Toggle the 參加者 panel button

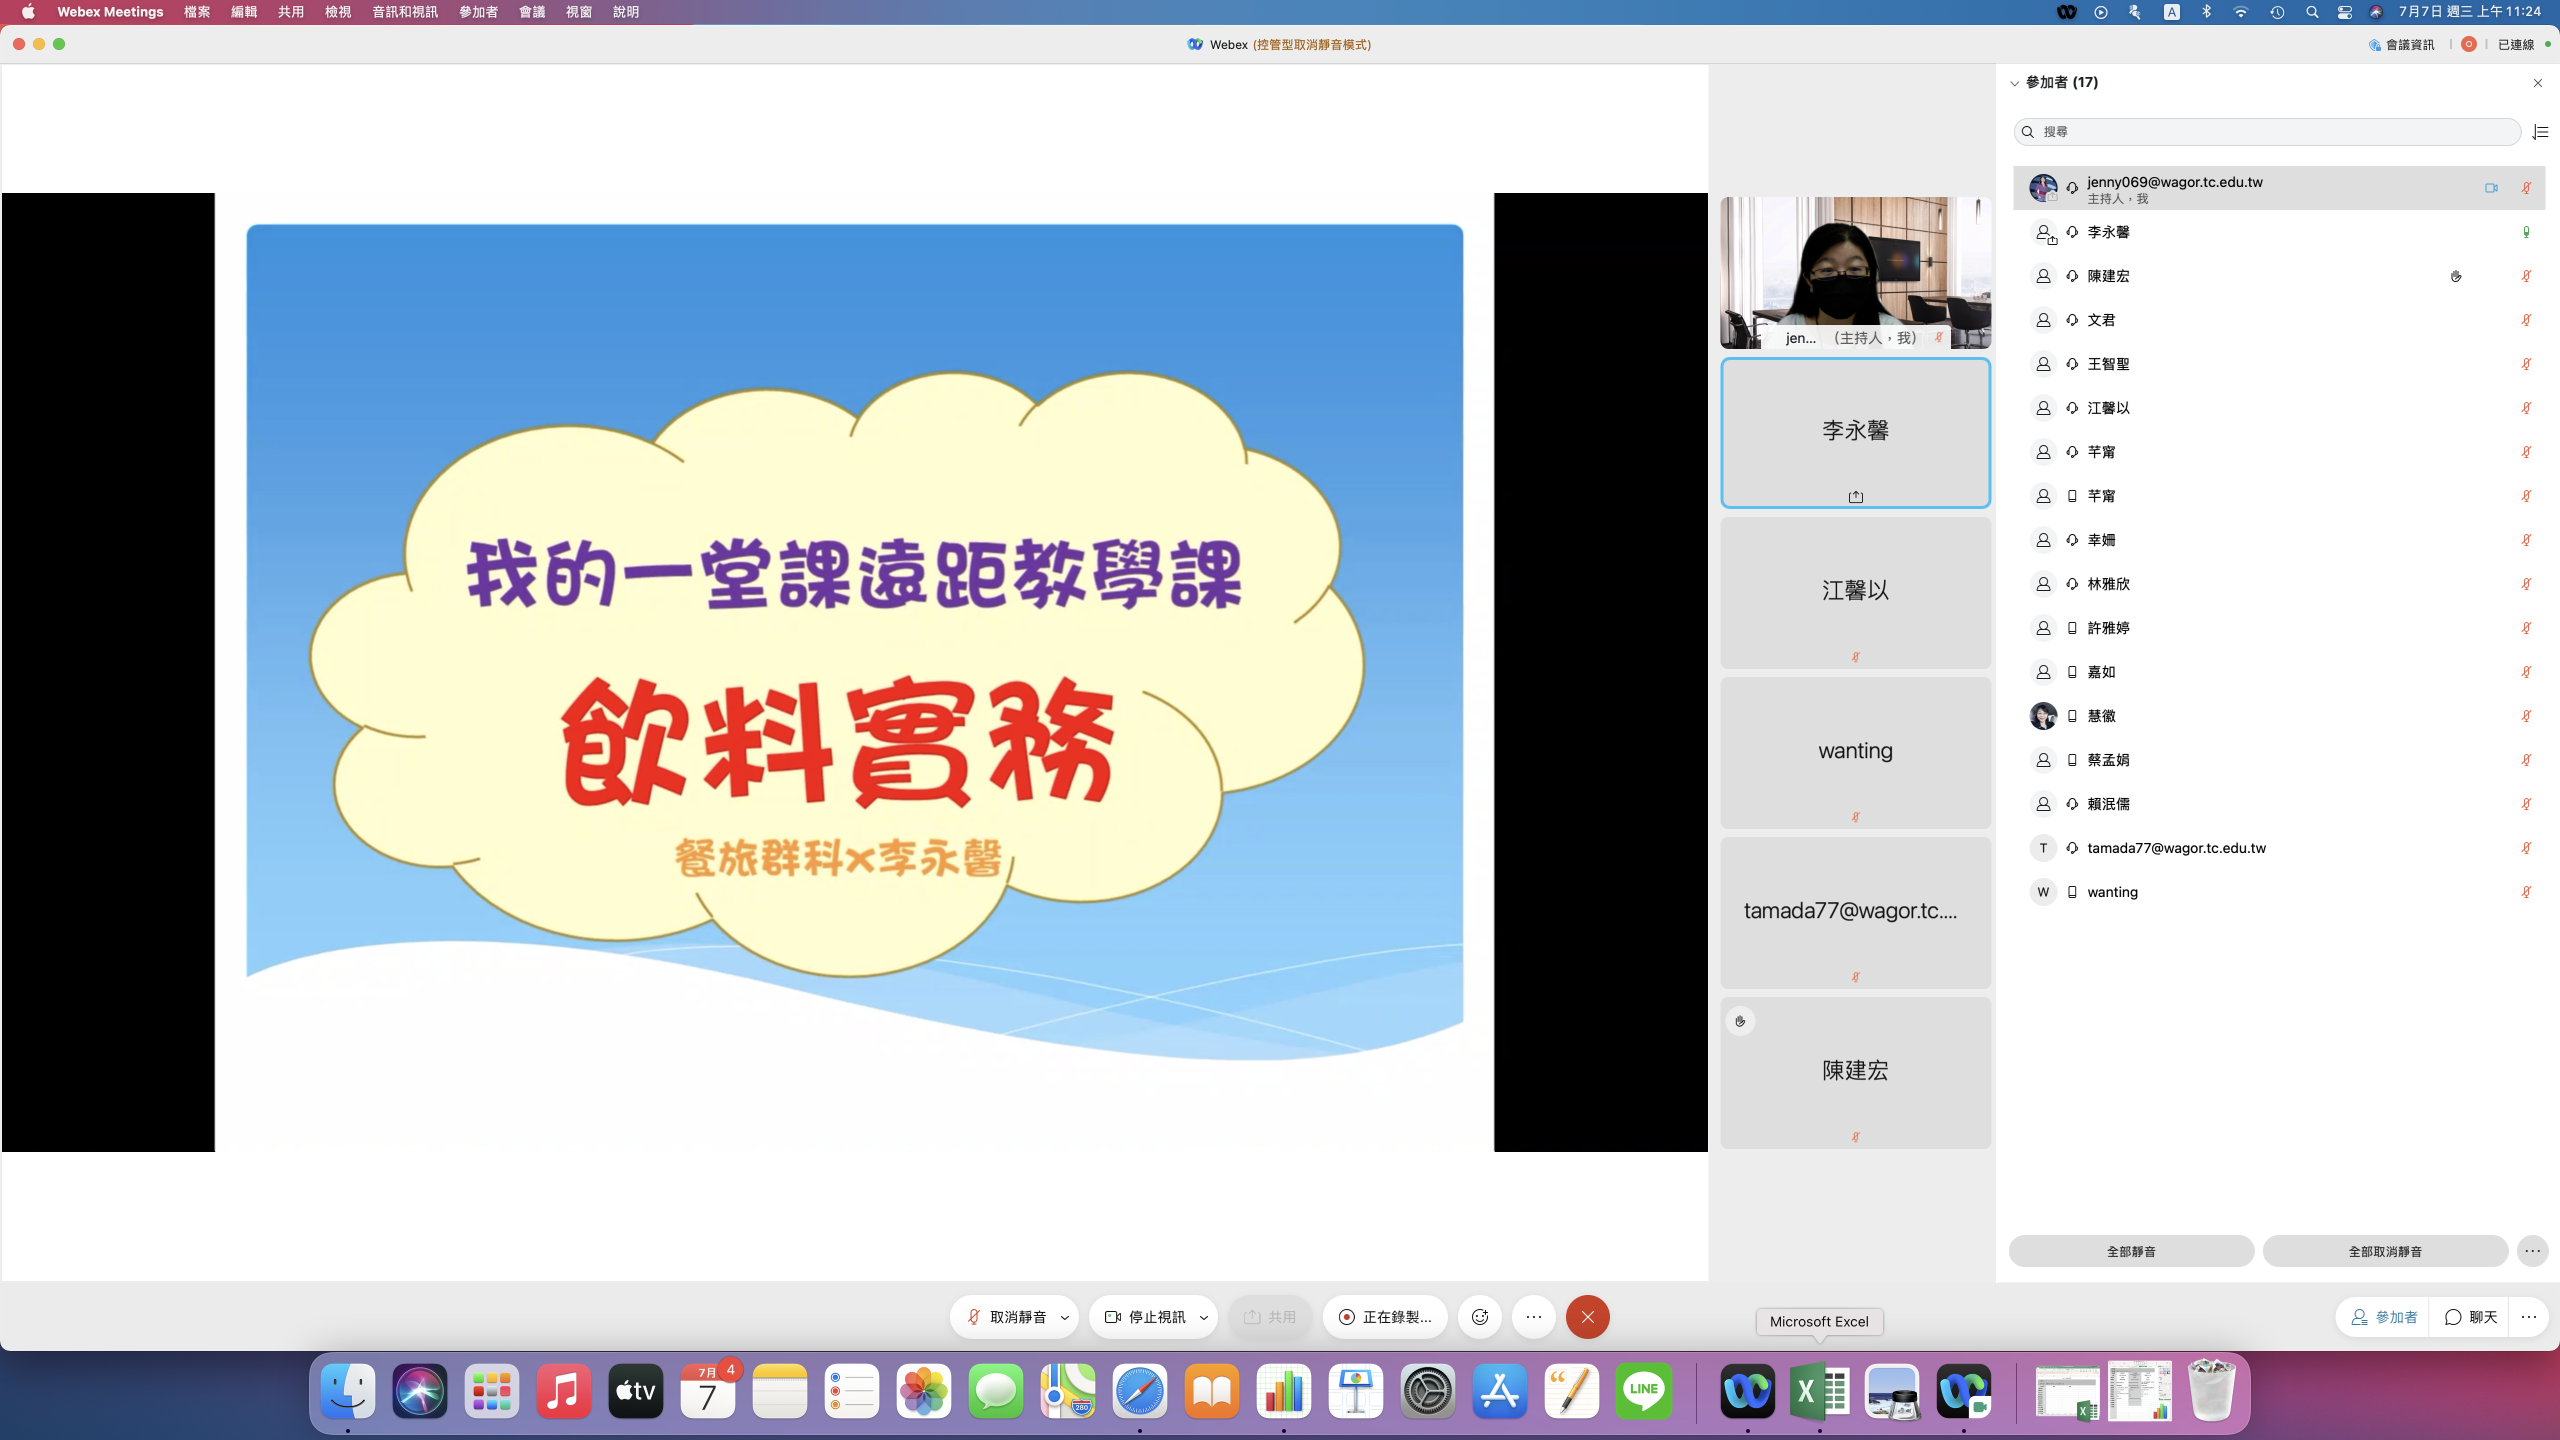[2384, 1317]
